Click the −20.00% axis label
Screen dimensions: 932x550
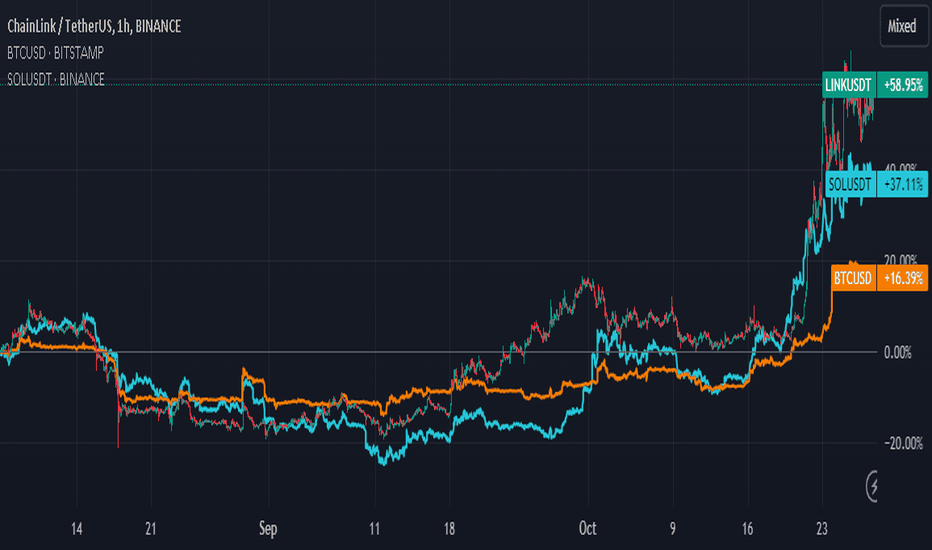click(903, 443)
